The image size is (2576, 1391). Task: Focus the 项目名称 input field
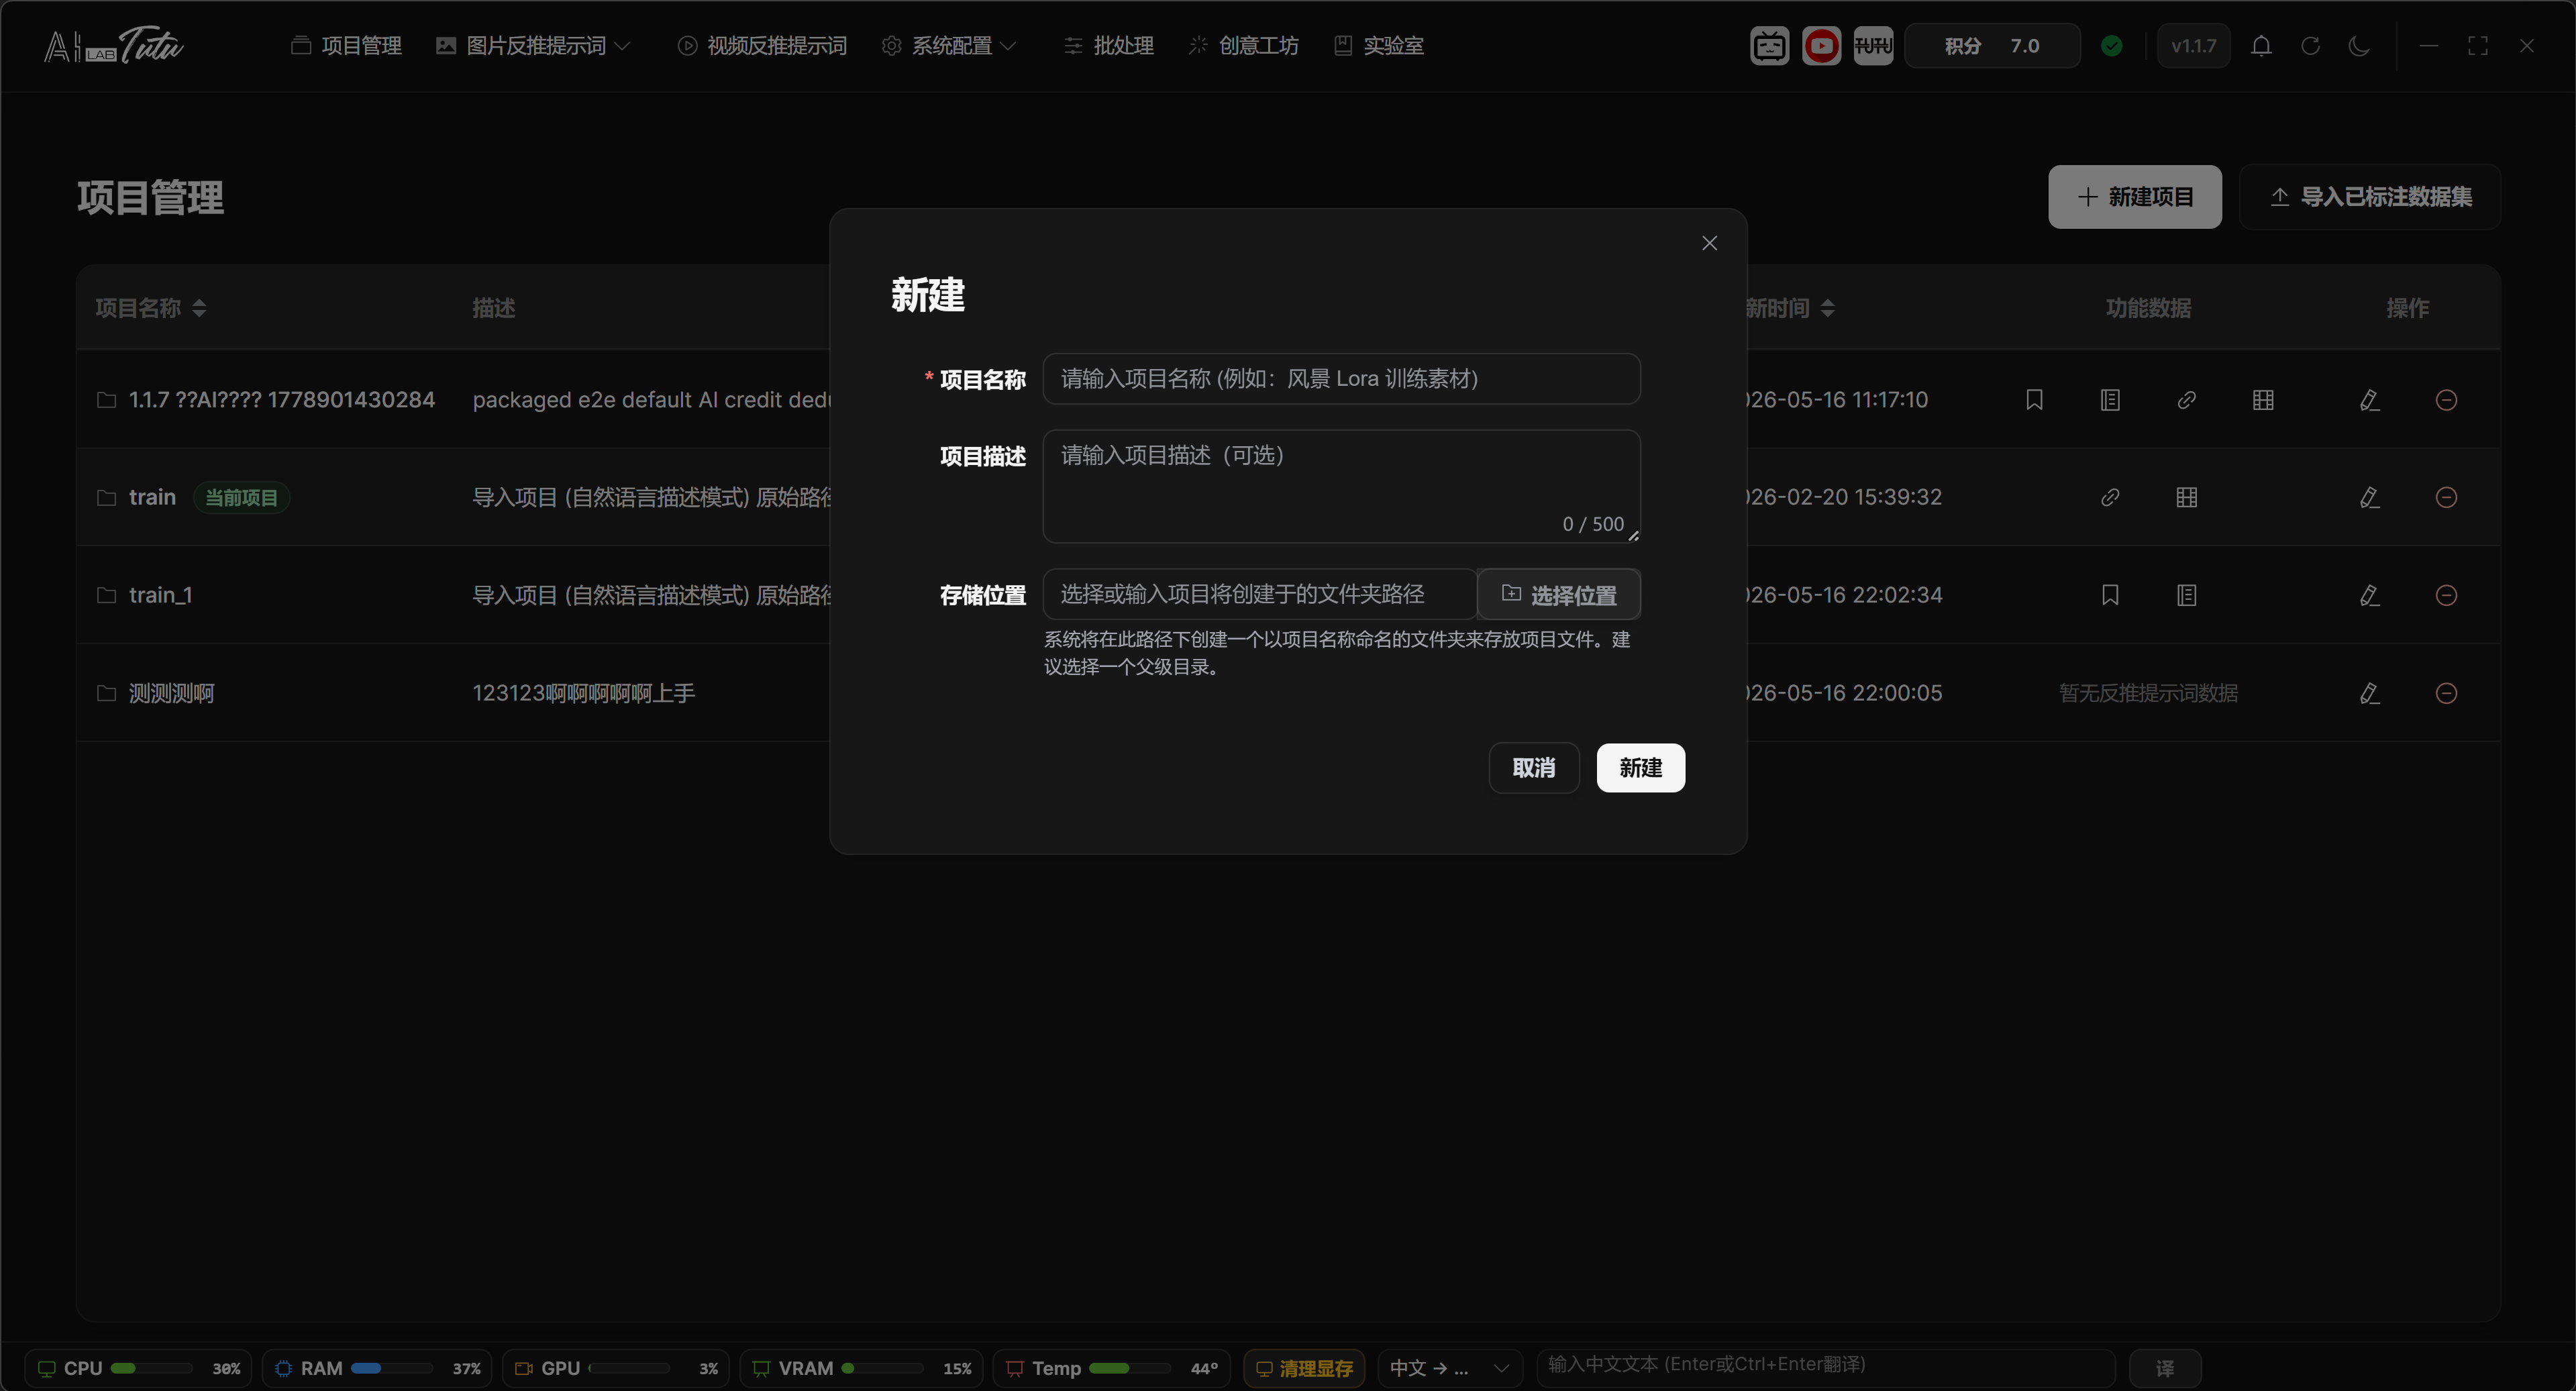click(x=1341, y=379)
